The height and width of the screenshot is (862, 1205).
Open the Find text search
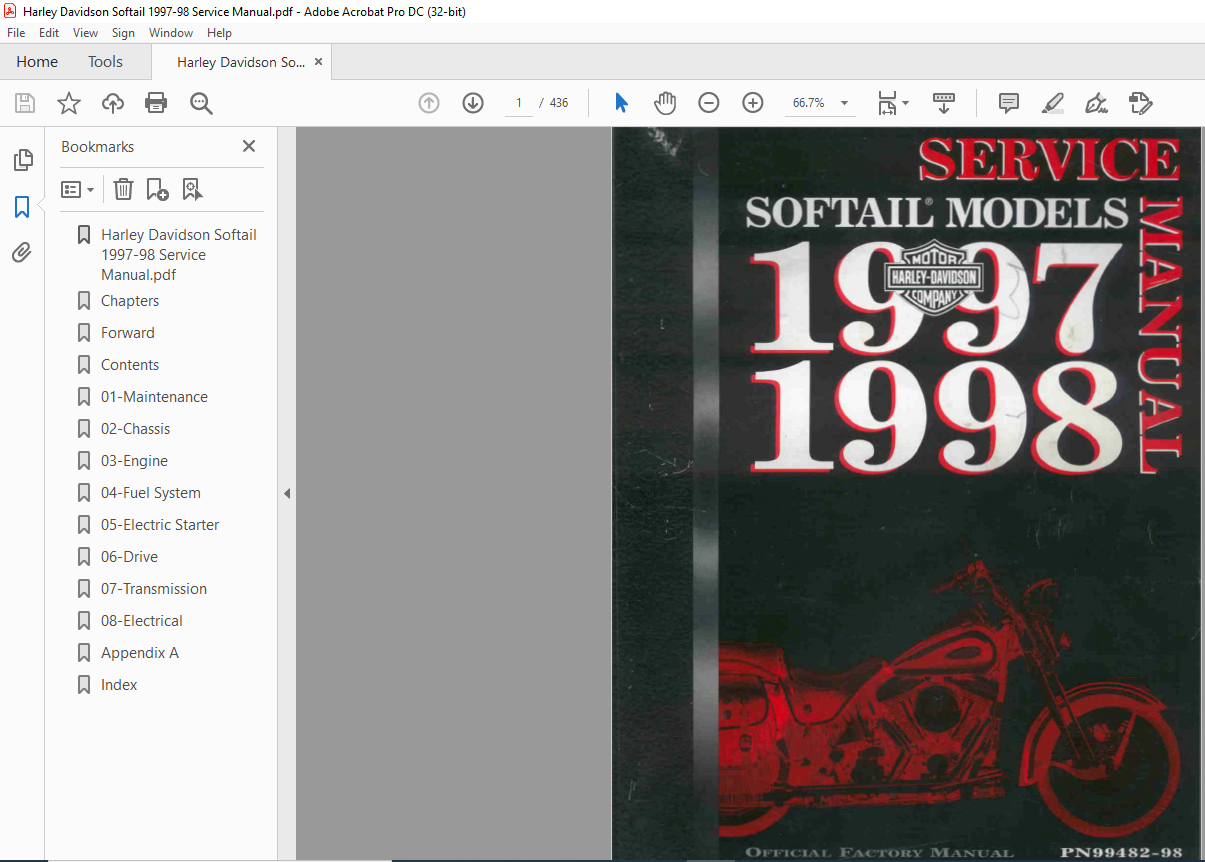tap(201, 103)
